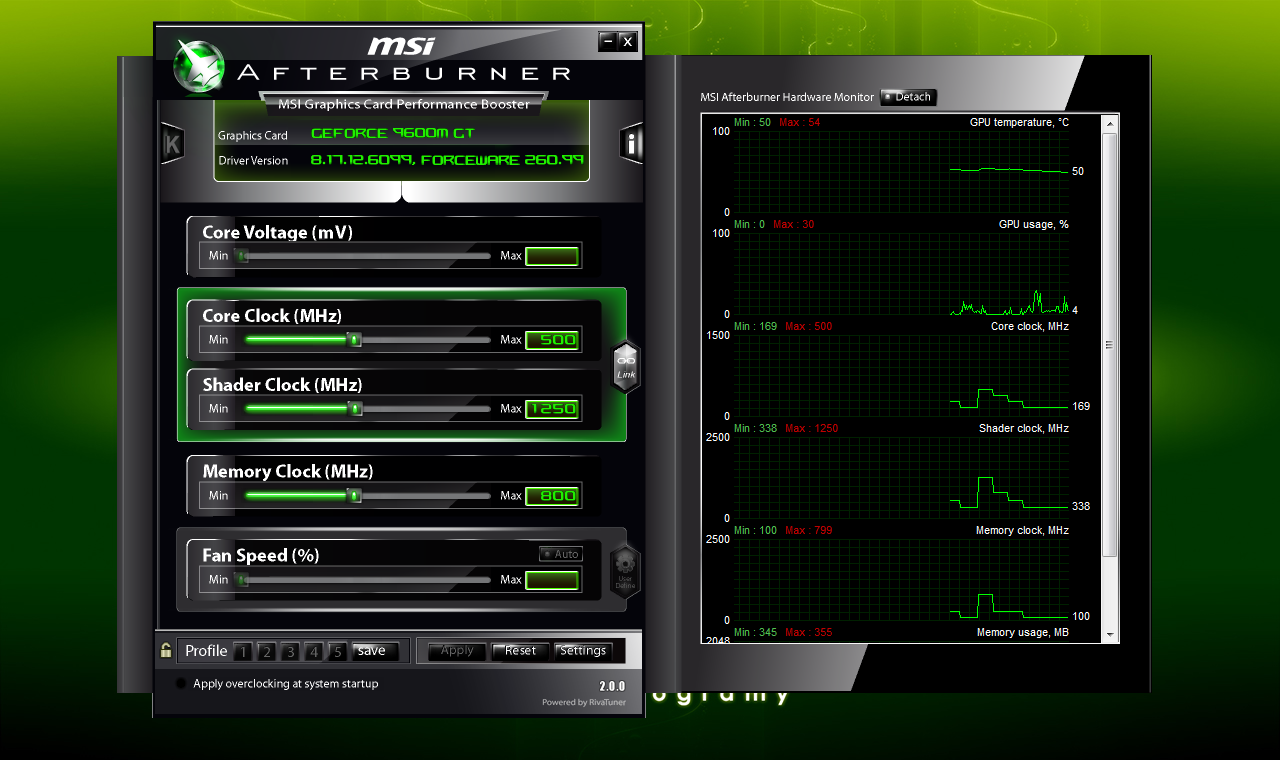Select profile slot 3
This screenshot has width=1280, height=760.
click(x=290, y=652)
